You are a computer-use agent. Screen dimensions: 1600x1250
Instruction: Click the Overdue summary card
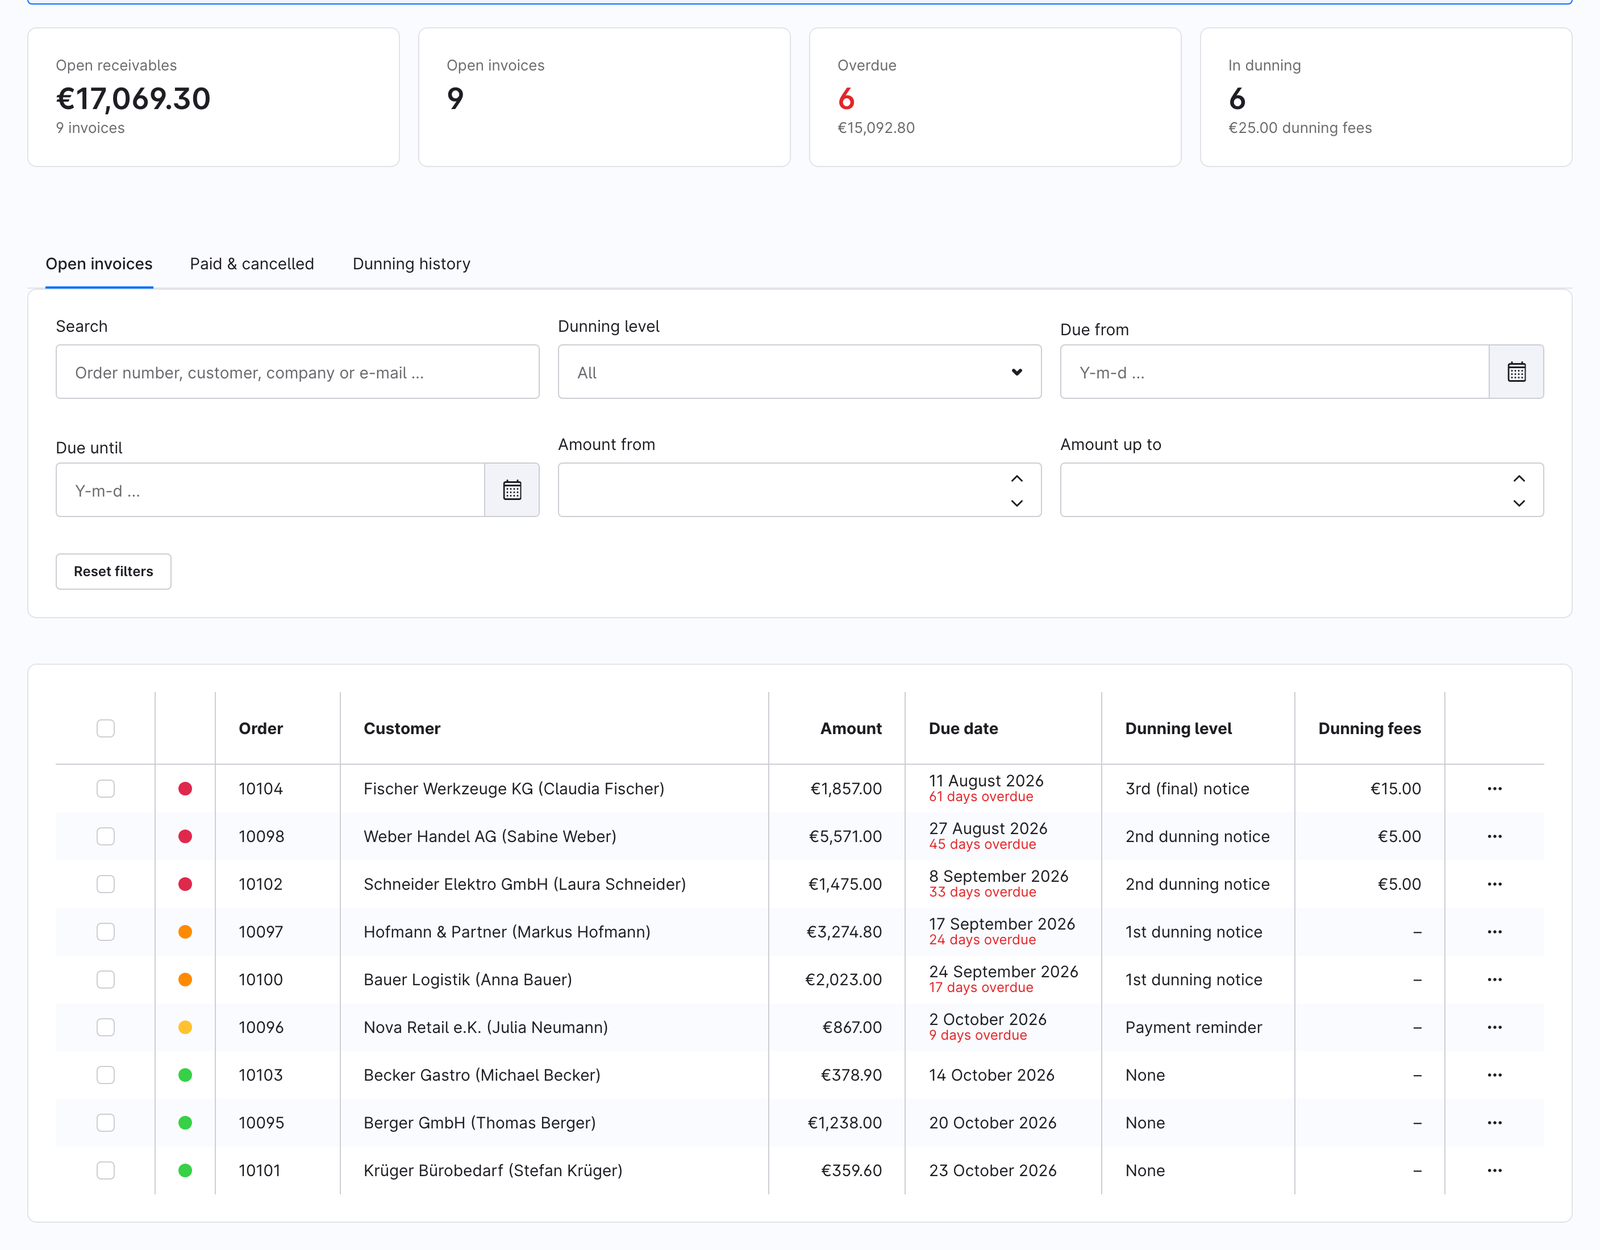click(x=995, y=97)
